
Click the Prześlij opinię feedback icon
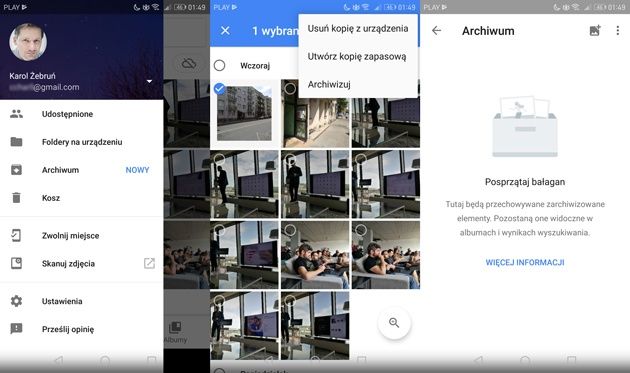pyautogui.click(x=16, y=329)
